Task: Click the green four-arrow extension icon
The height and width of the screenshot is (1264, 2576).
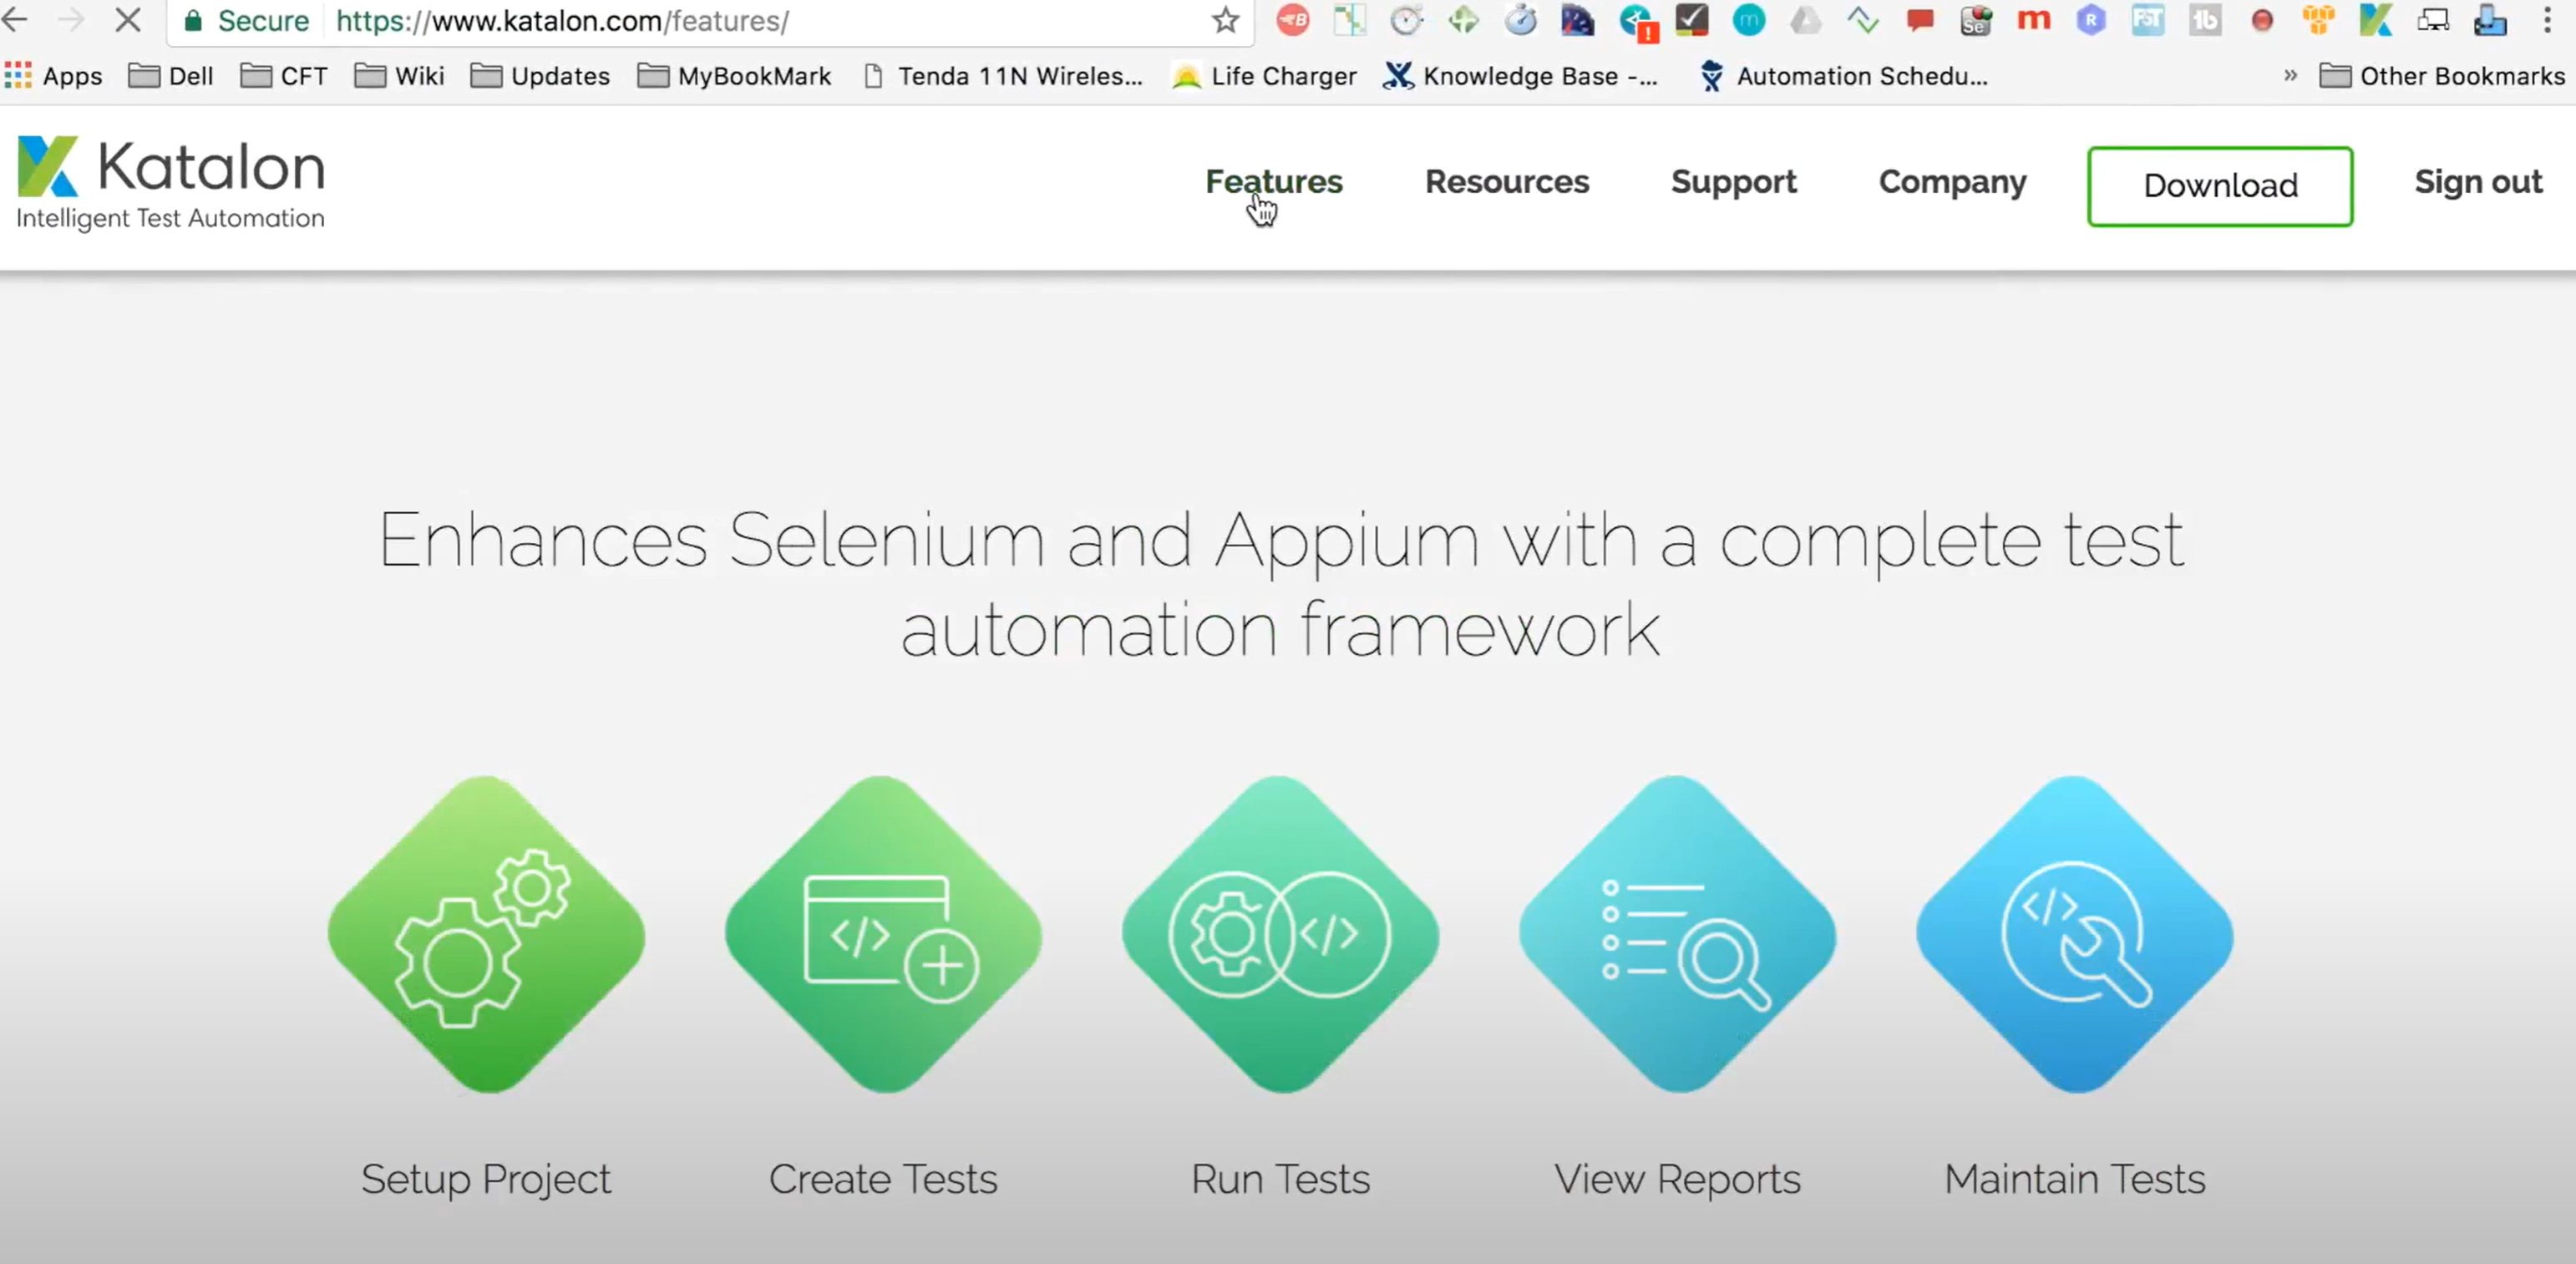Action: [x=1463, y=20]
